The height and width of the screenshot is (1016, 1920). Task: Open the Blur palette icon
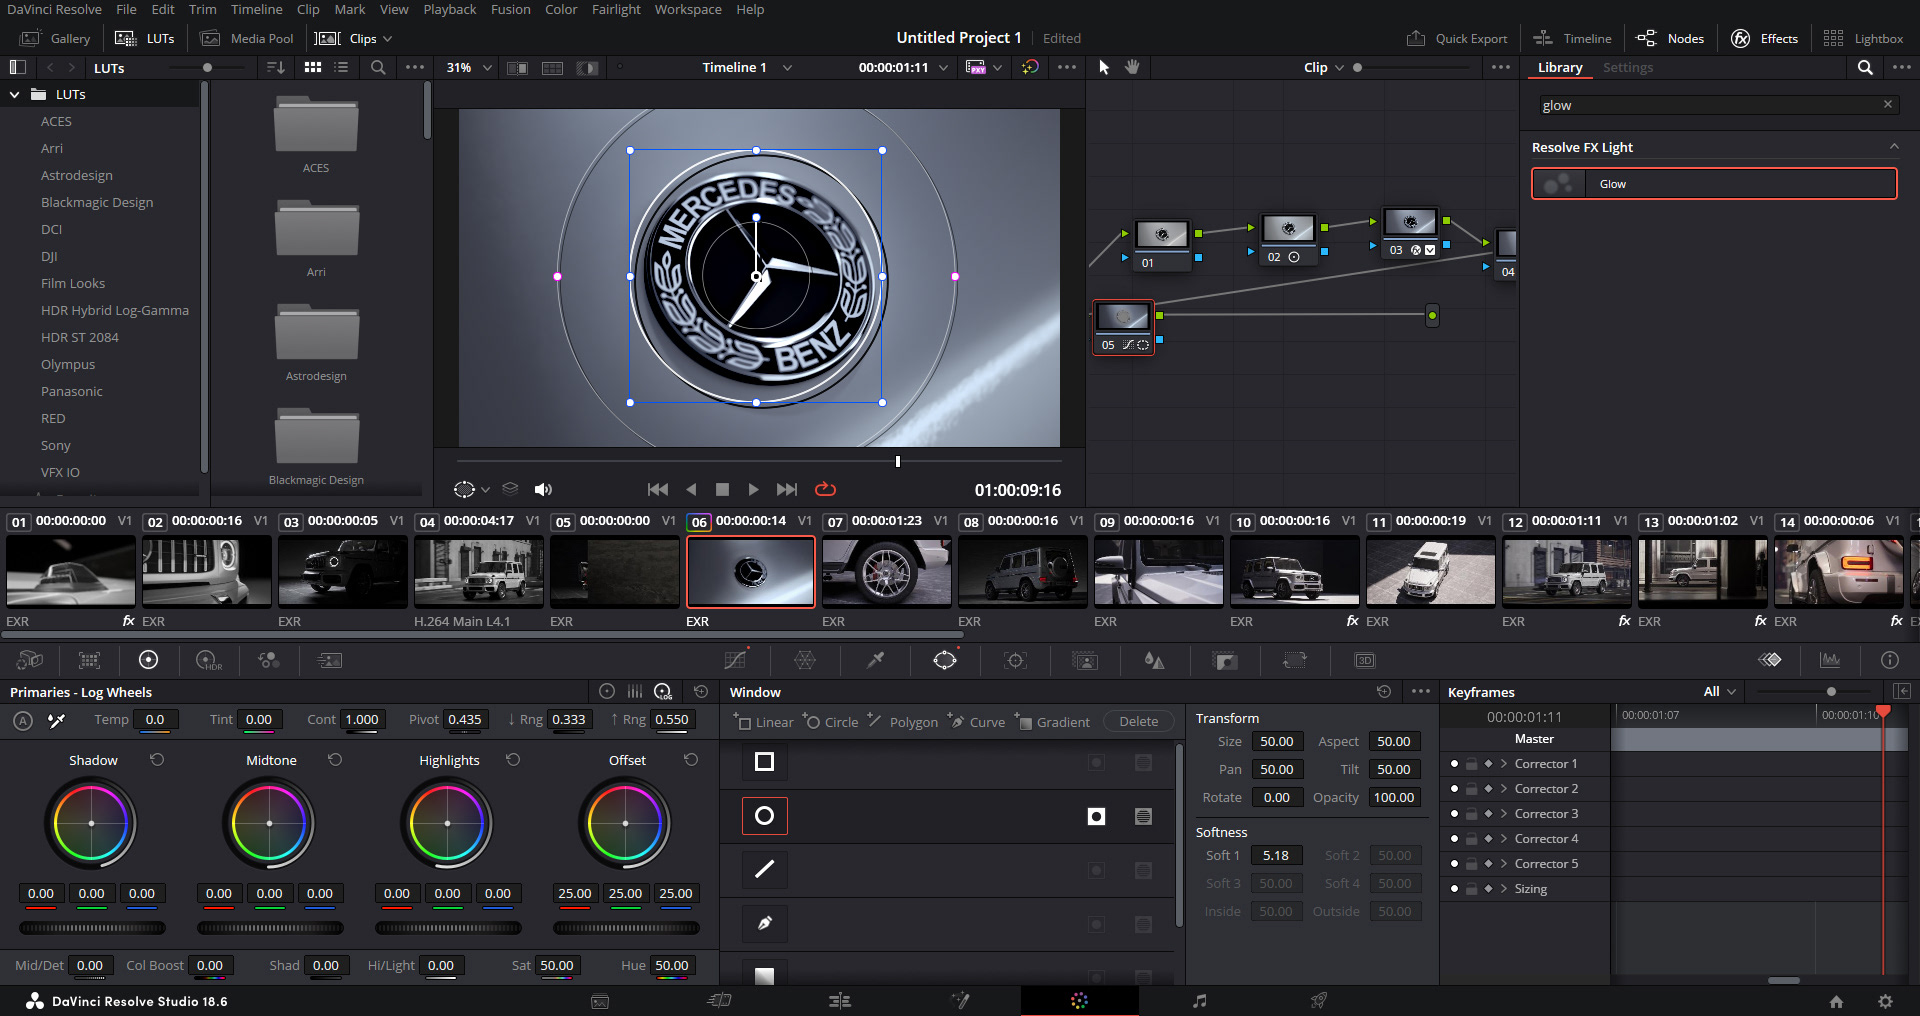click(x=1155, y=660)
